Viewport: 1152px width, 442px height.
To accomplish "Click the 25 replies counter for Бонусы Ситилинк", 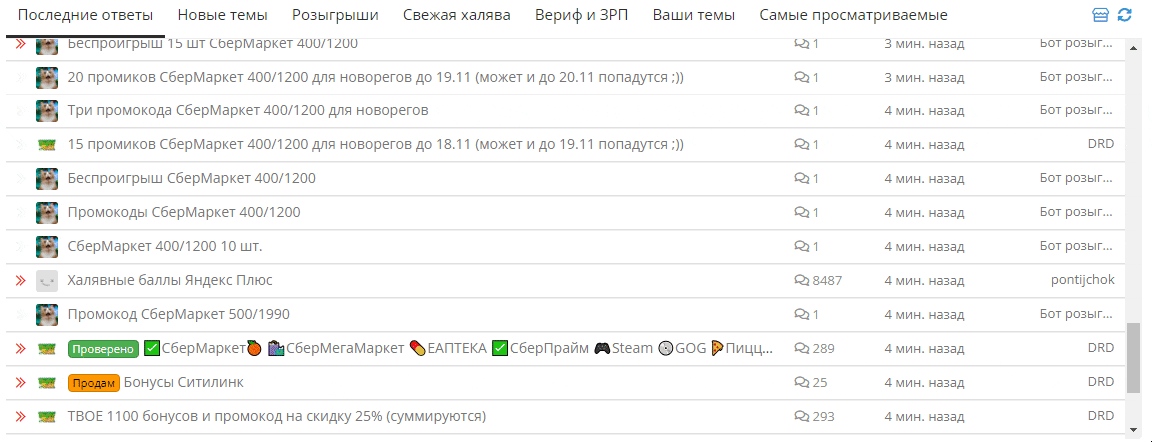I will [x=811, y=383].
